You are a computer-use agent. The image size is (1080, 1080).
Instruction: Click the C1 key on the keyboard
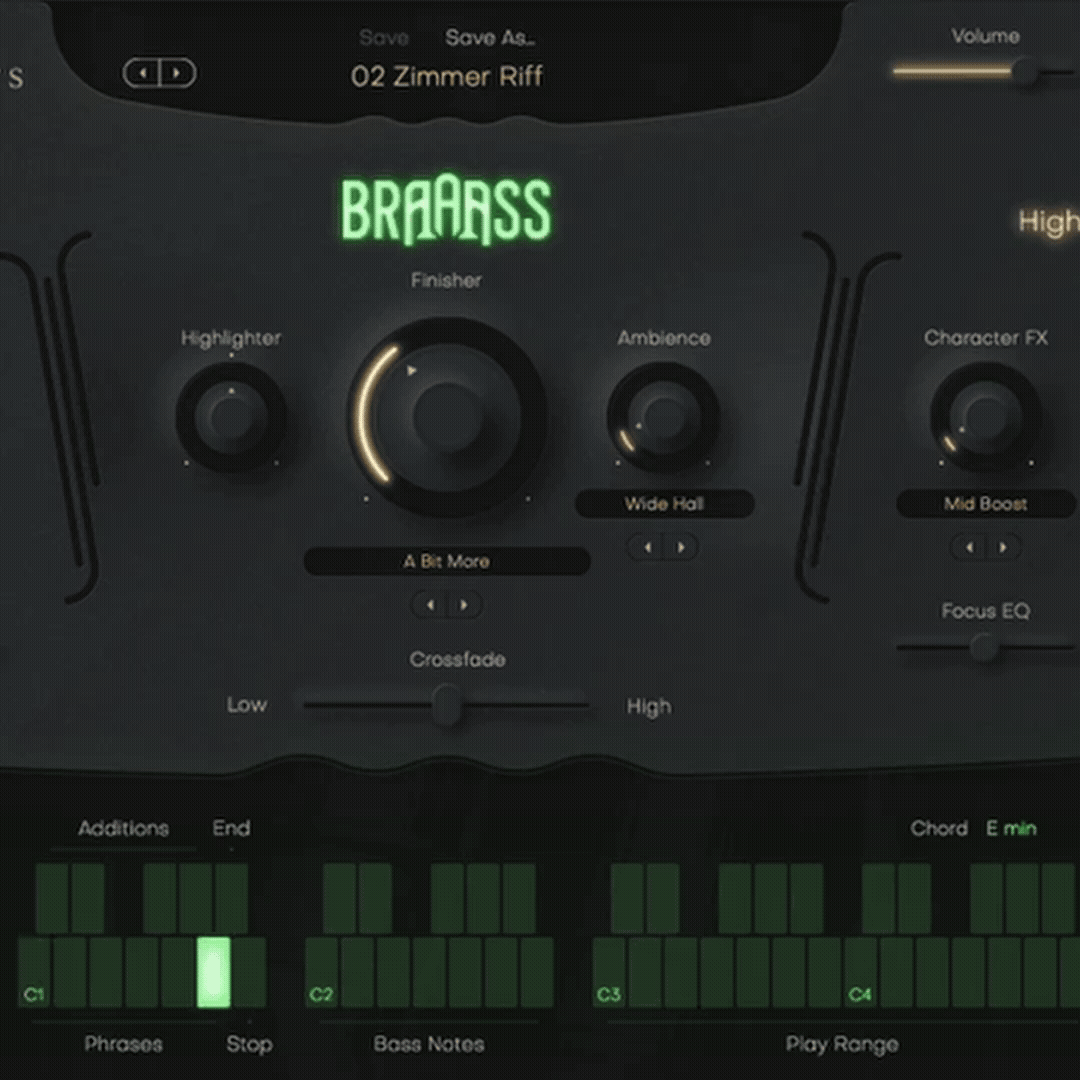click(x=34, y=973)
